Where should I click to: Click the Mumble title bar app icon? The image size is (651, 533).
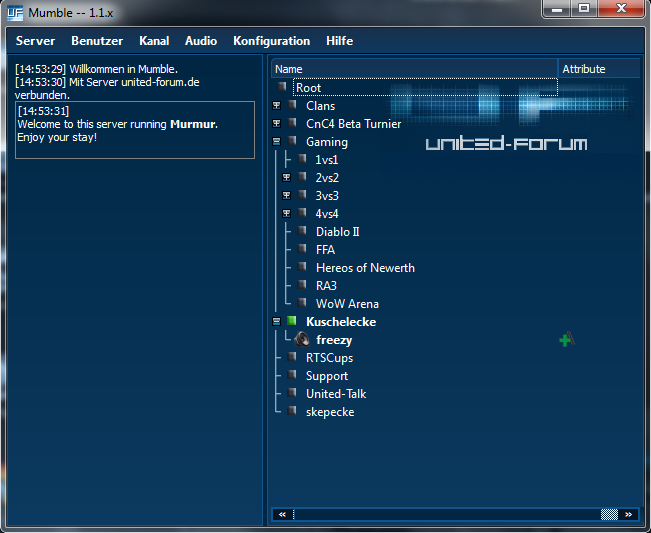coord(15,13)
